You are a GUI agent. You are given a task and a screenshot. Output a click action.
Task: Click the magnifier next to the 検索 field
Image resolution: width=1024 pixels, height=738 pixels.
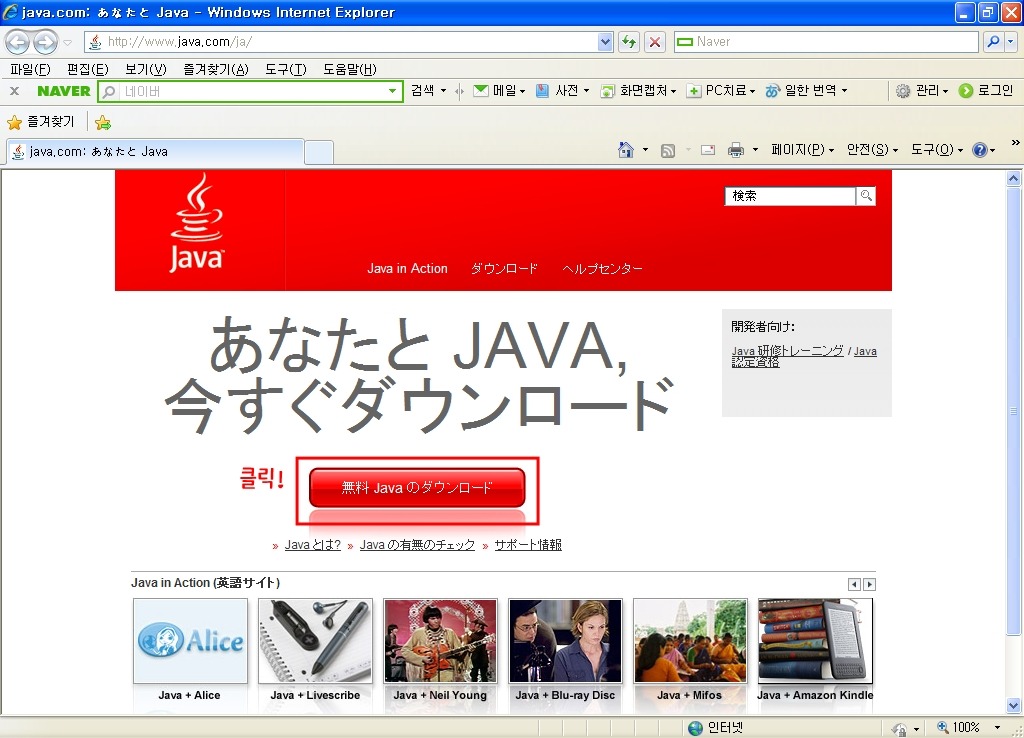click(866, 195)
